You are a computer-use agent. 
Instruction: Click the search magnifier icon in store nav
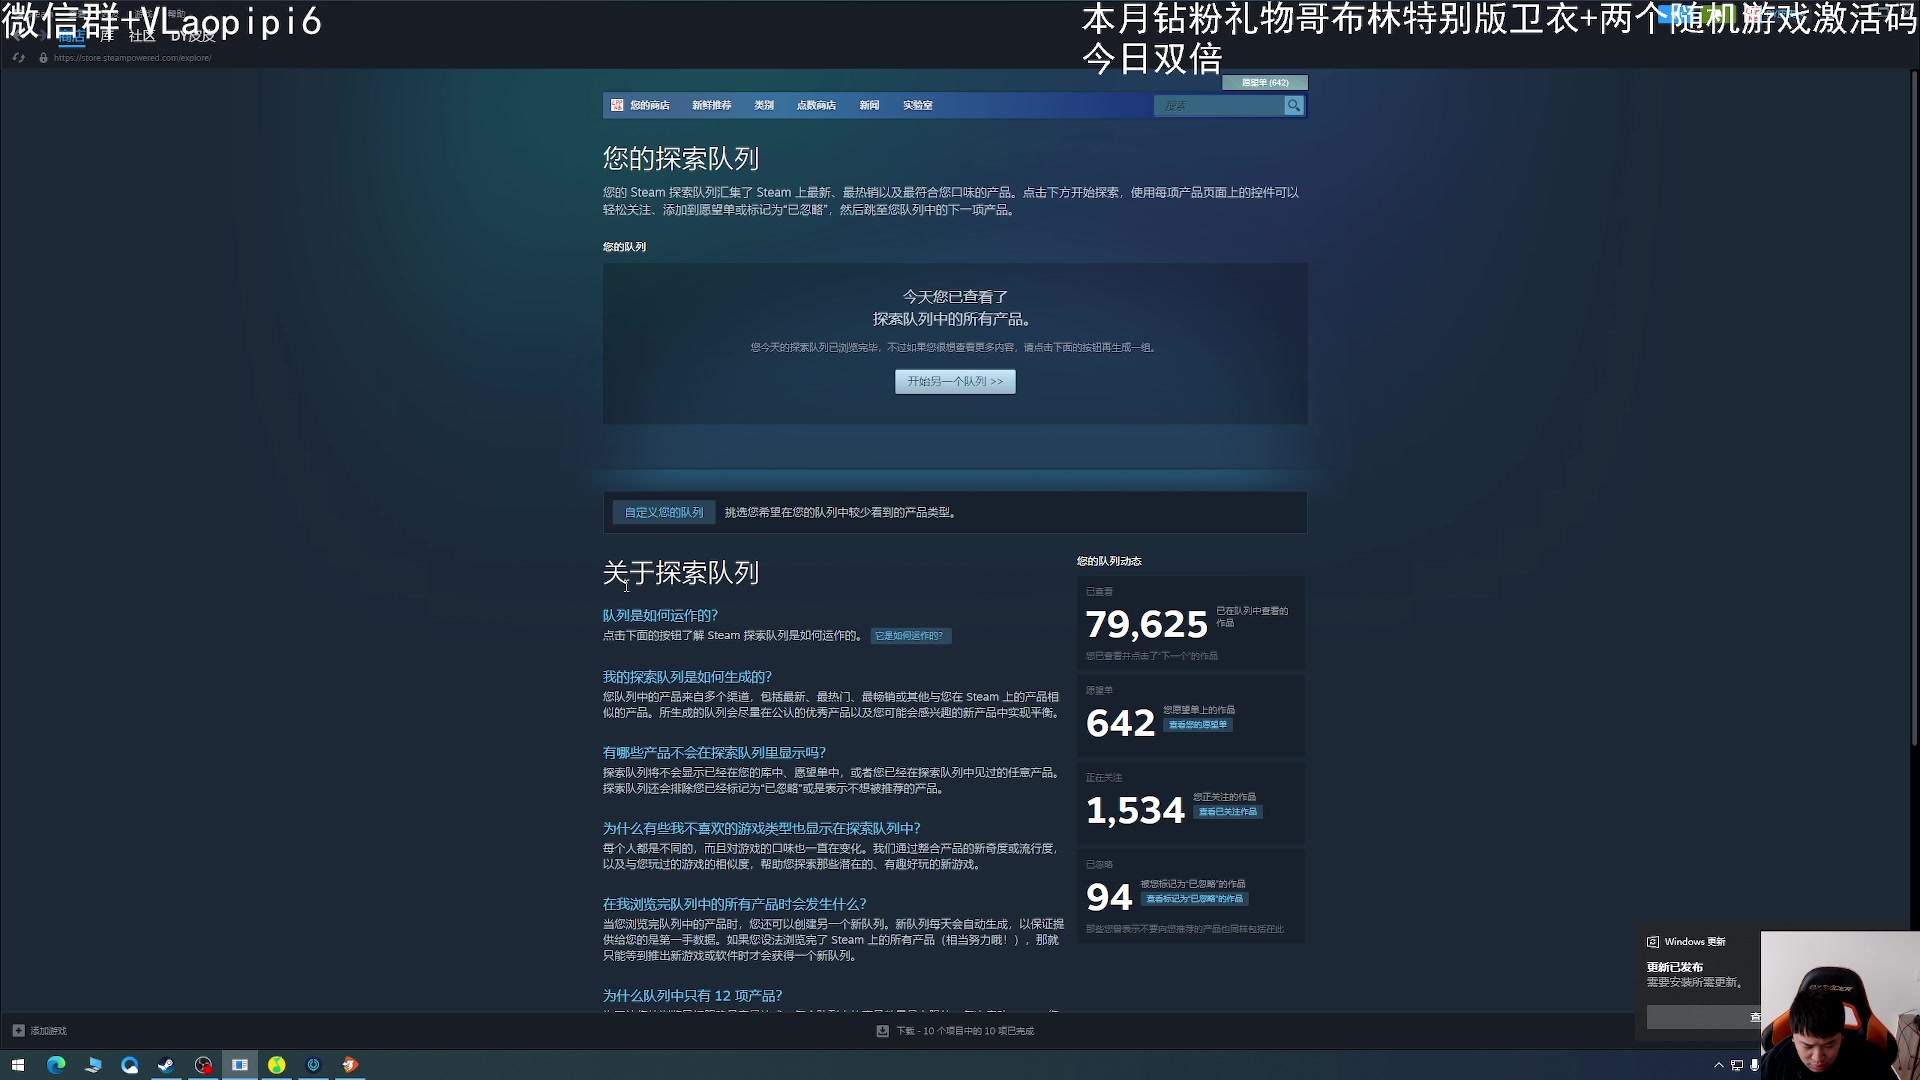[1294, 105]
